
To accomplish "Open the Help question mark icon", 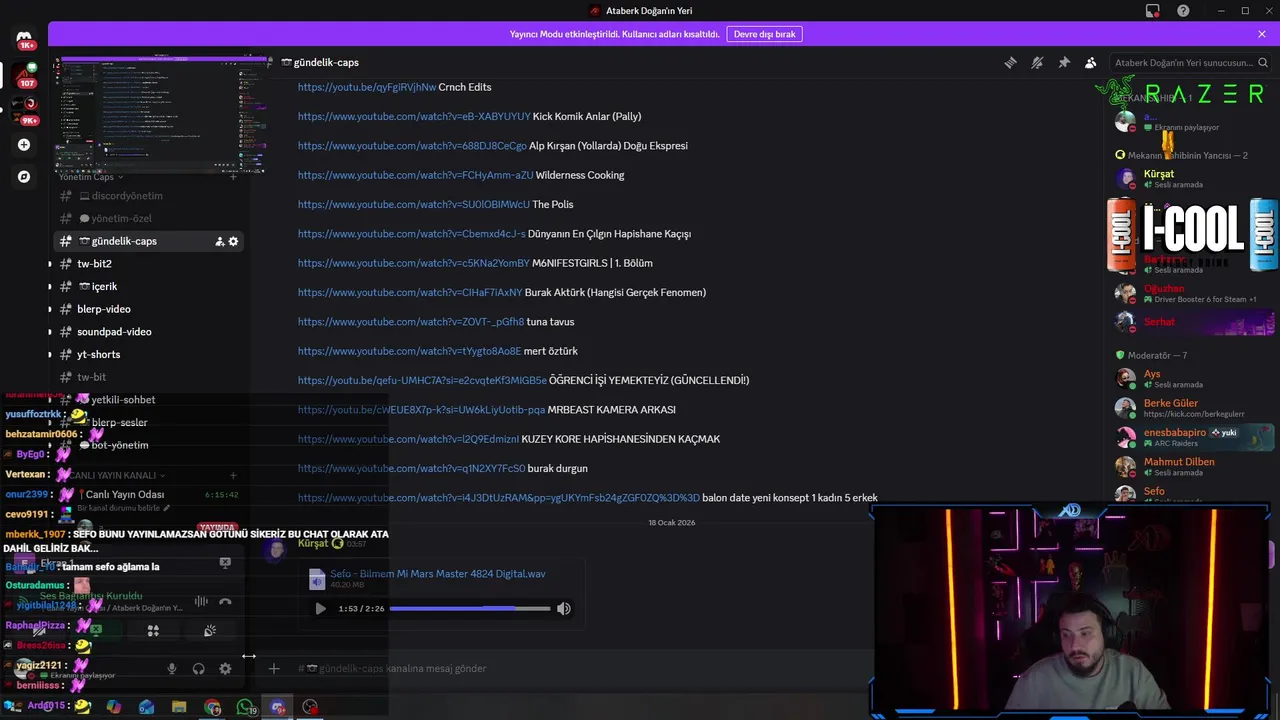I will point(1183,11).
